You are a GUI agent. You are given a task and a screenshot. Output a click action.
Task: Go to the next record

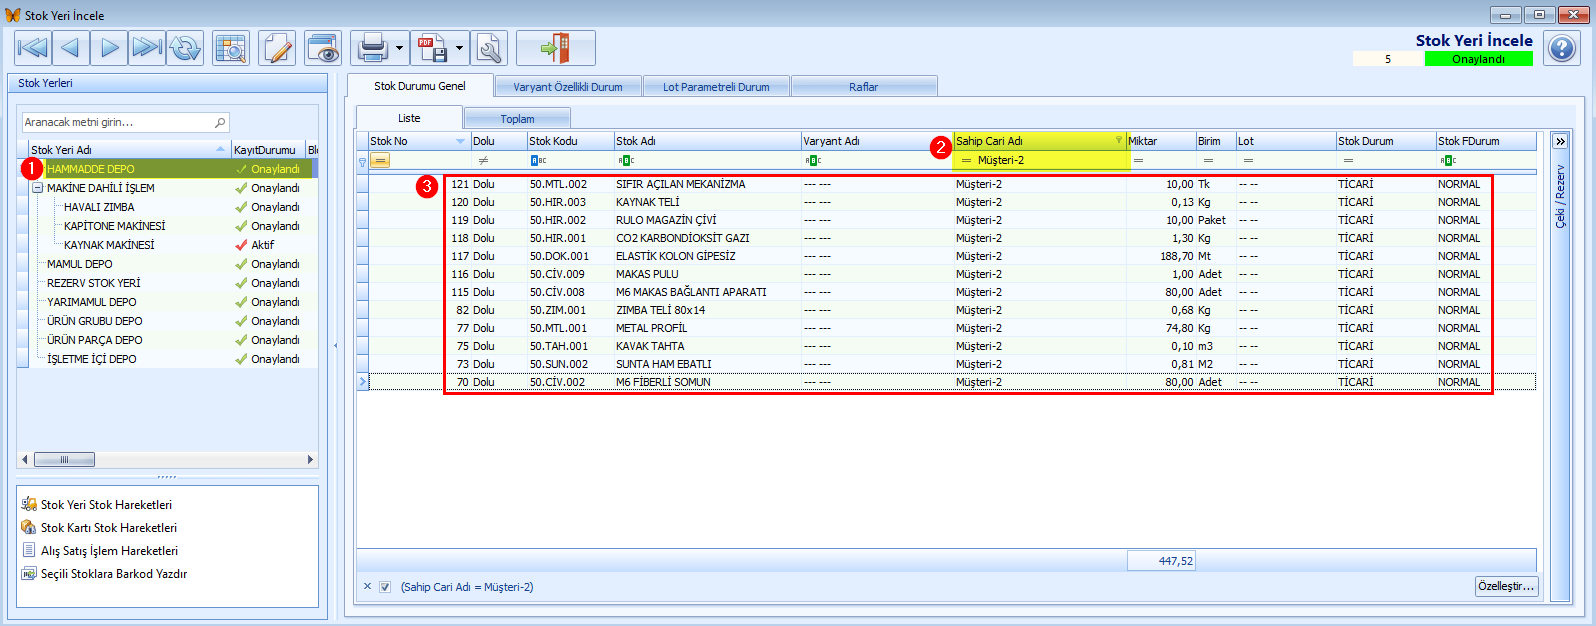(x=109, y=48)
